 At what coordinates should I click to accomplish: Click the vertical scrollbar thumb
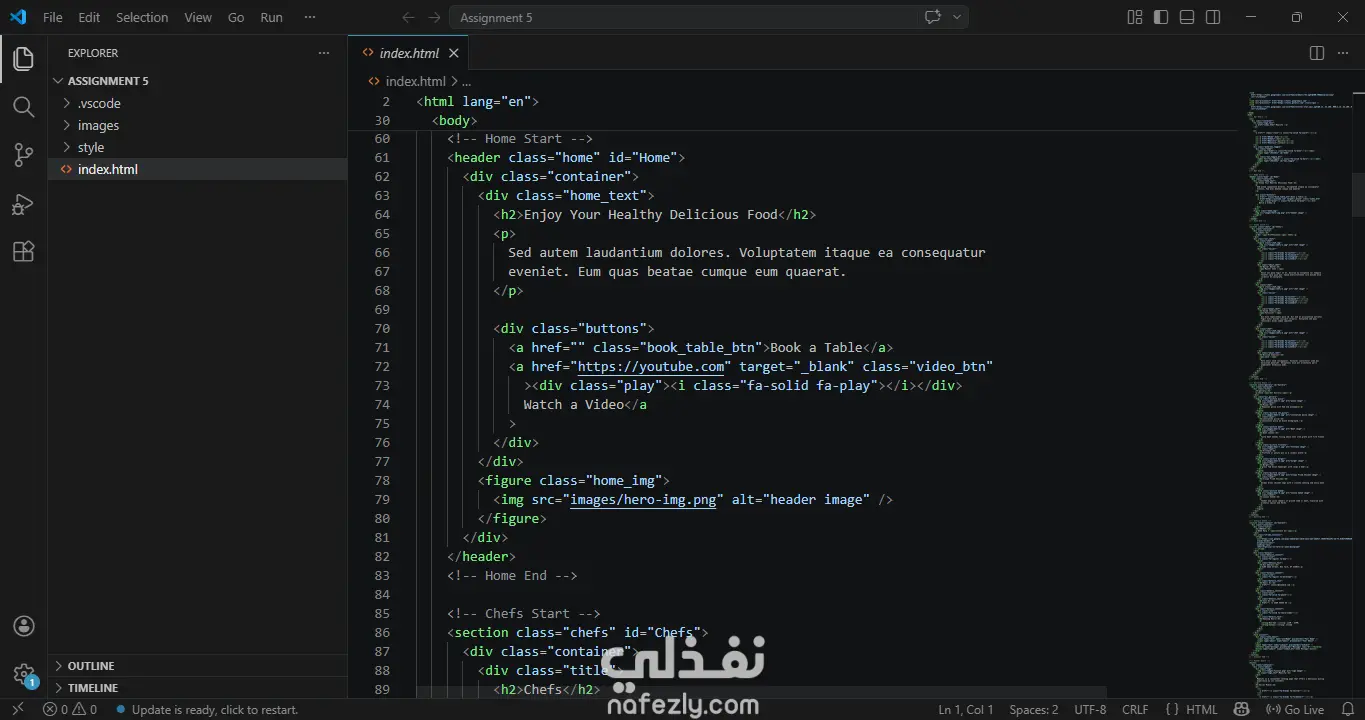[x=1358, y=194]
